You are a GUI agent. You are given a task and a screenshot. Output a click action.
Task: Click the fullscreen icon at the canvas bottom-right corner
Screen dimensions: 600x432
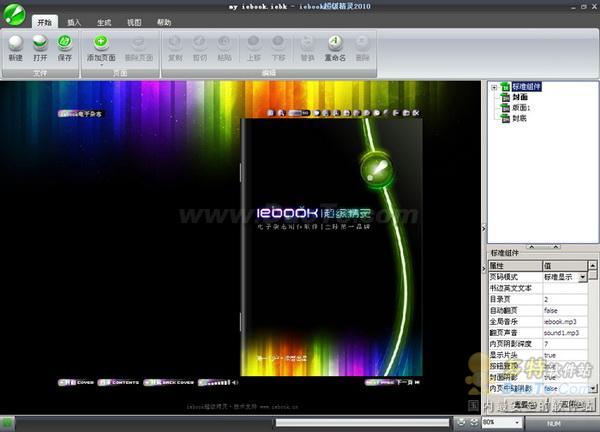[x=473, y=405]
